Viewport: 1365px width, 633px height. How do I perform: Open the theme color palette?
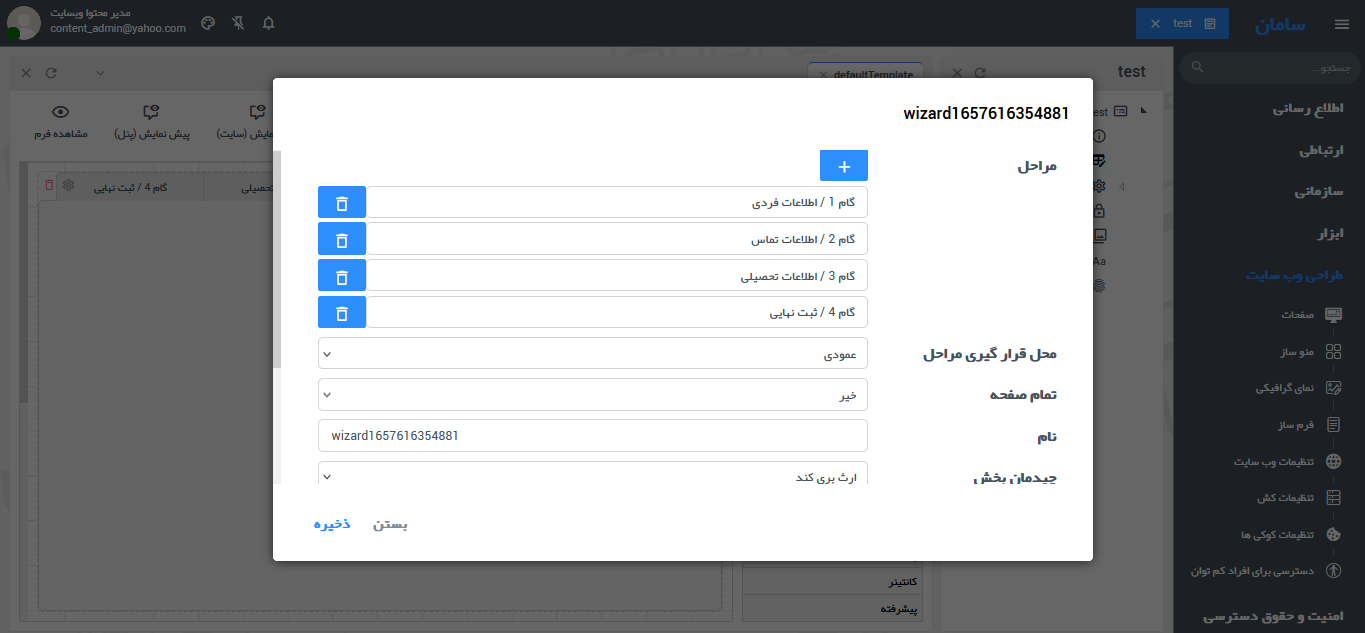208,23
